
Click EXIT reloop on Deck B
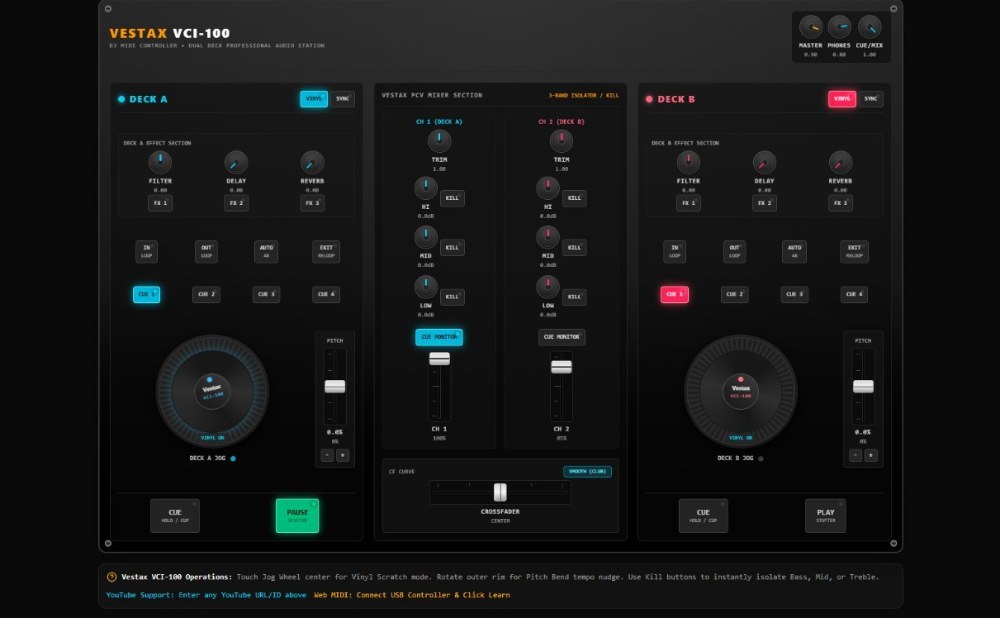(x=854, y=251)
